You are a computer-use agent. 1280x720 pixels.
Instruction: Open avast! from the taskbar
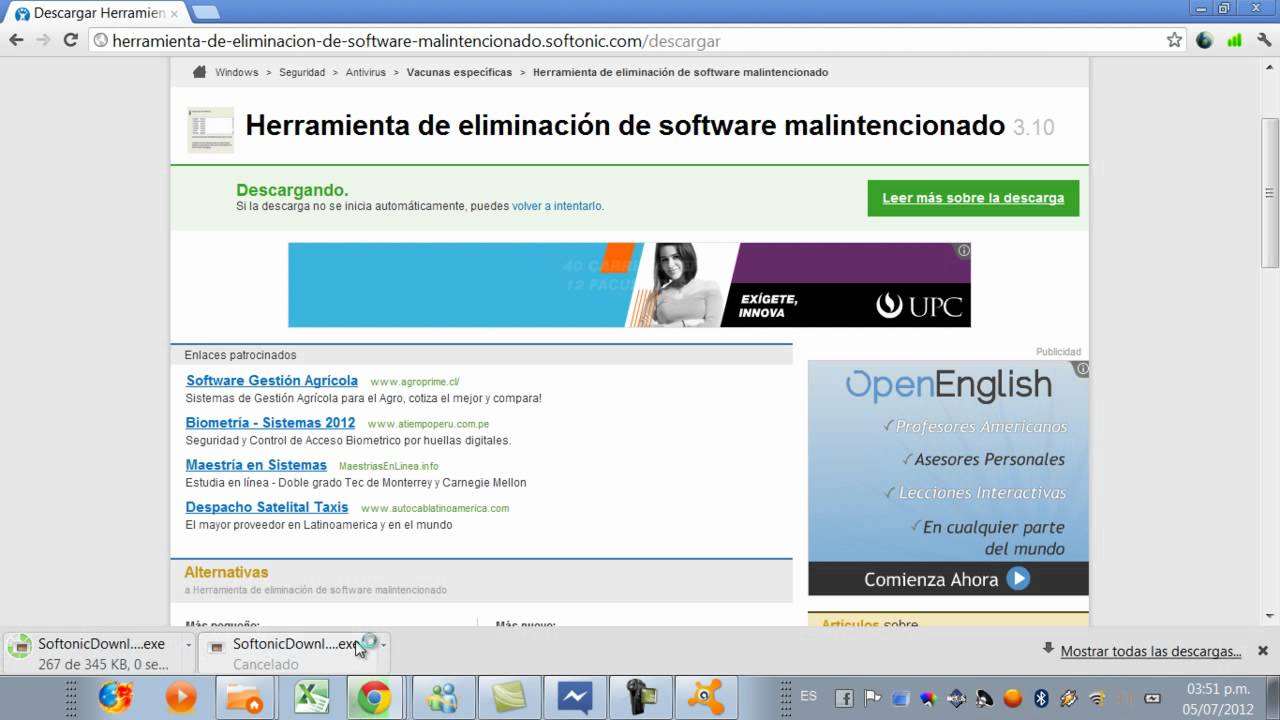point(706,697)
